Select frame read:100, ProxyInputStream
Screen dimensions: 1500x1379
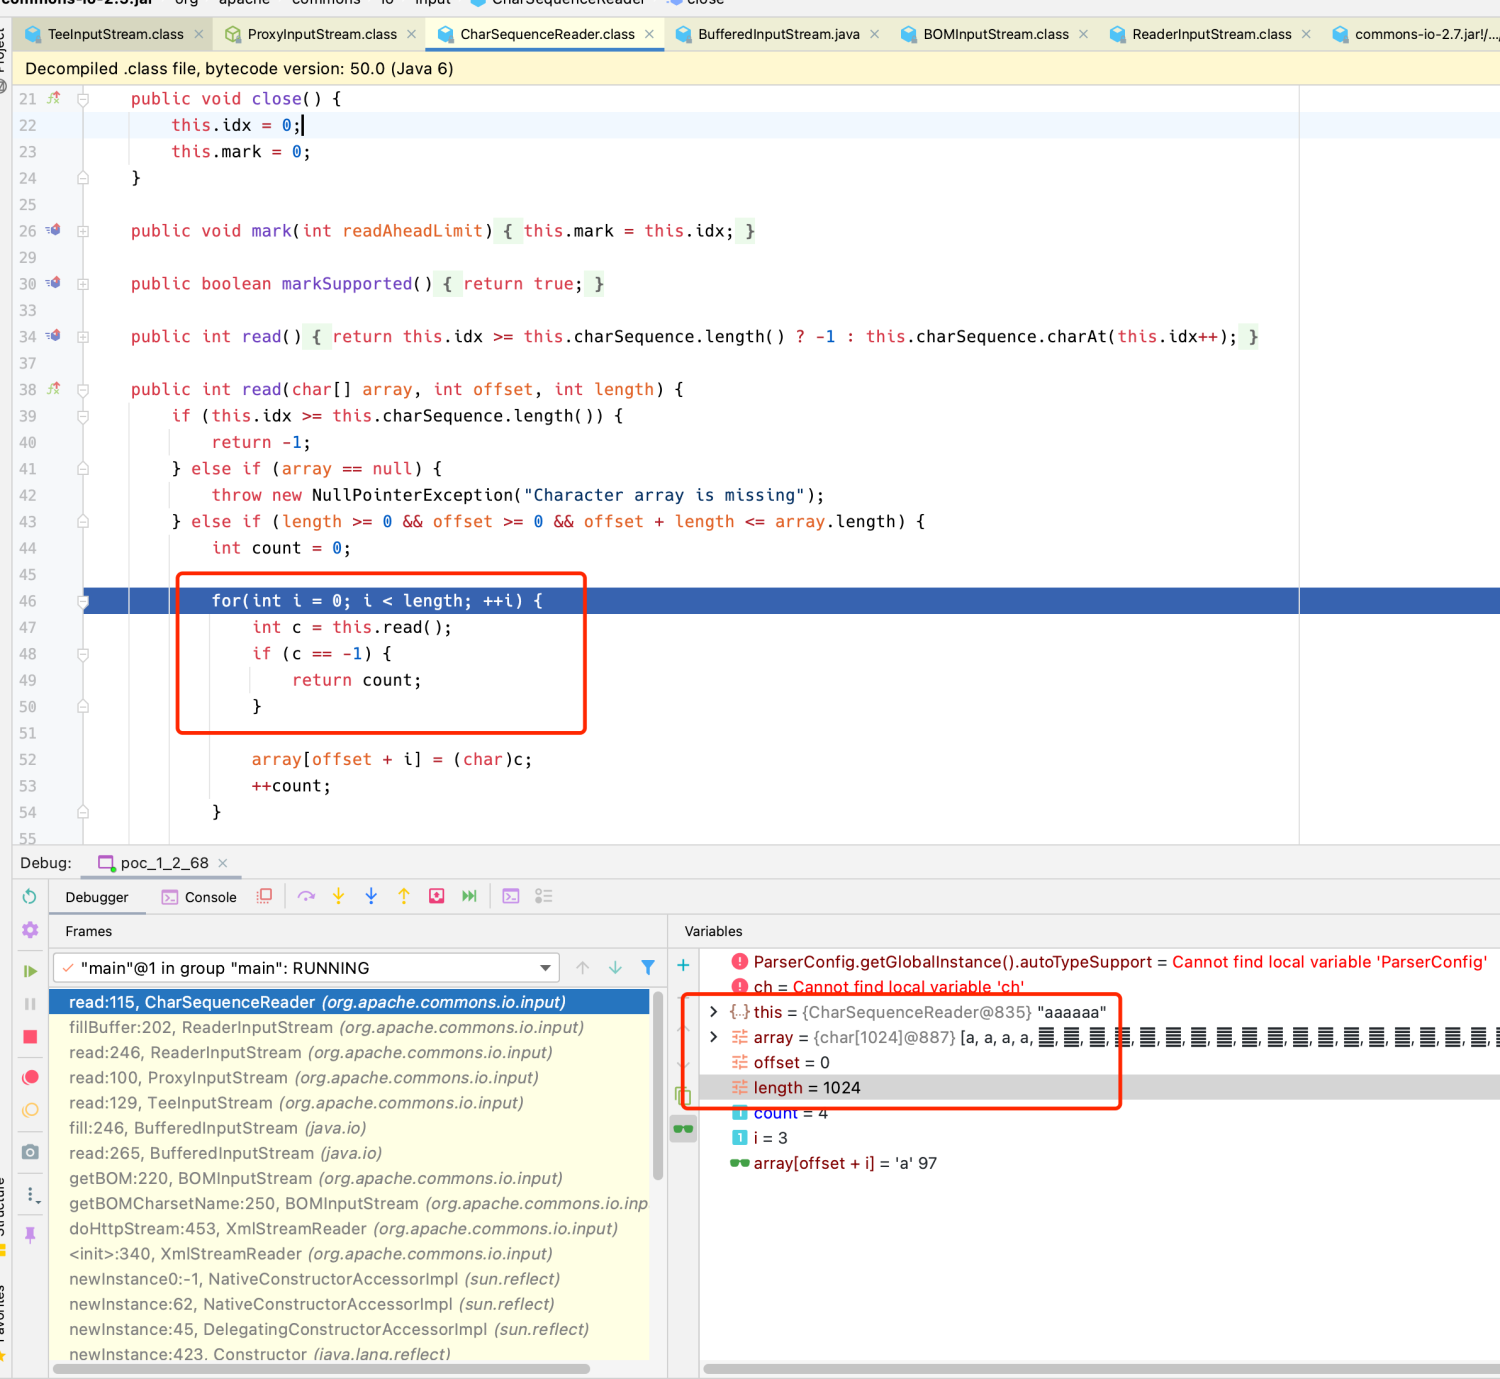(349, 1077)
